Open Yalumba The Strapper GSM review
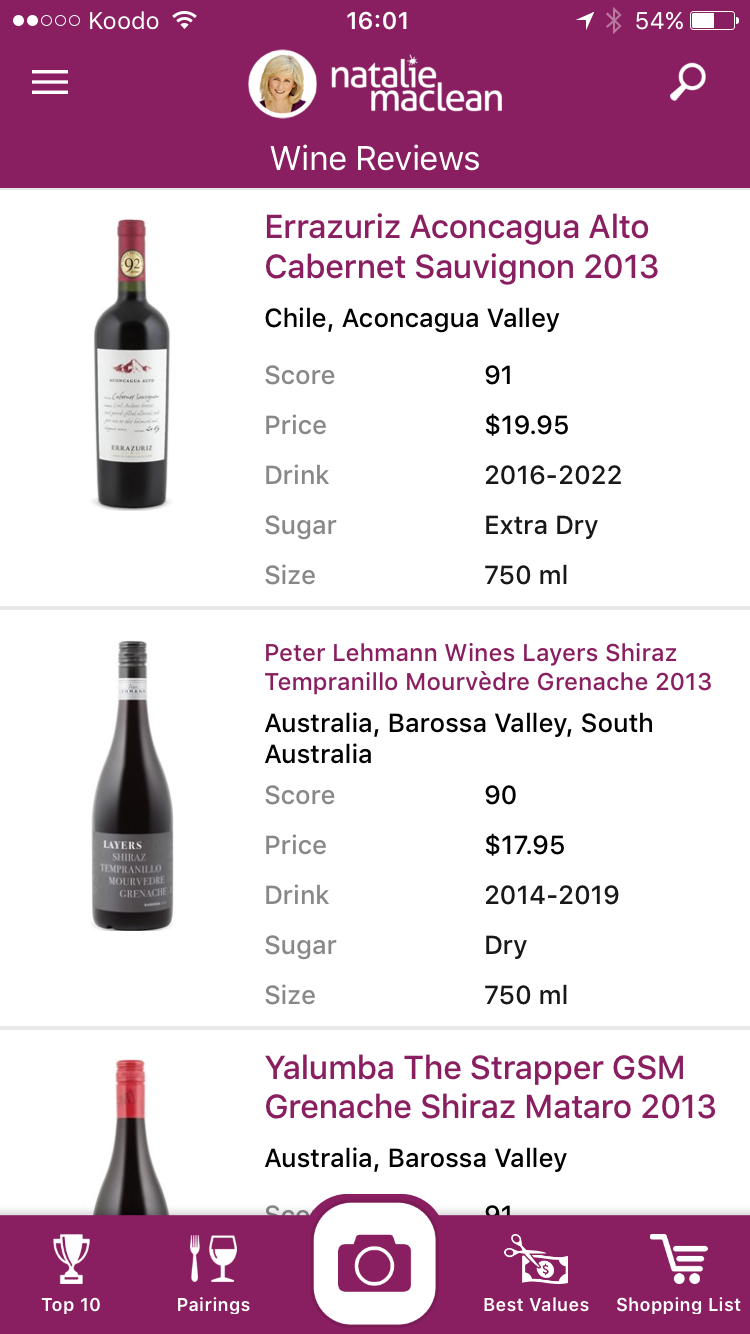Screen dimensions: 750x1334 pos(490,1087)
